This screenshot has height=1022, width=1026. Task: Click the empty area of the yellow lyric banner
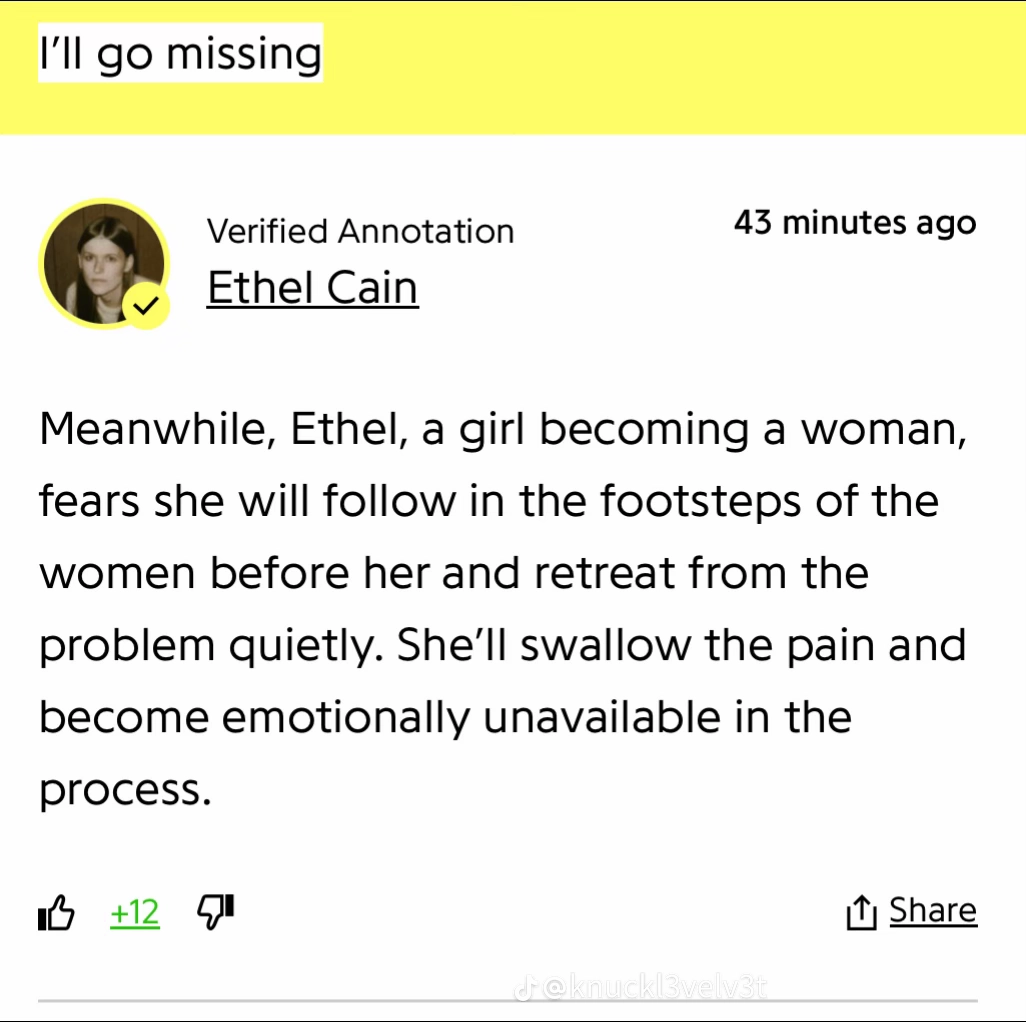(674, 65)
